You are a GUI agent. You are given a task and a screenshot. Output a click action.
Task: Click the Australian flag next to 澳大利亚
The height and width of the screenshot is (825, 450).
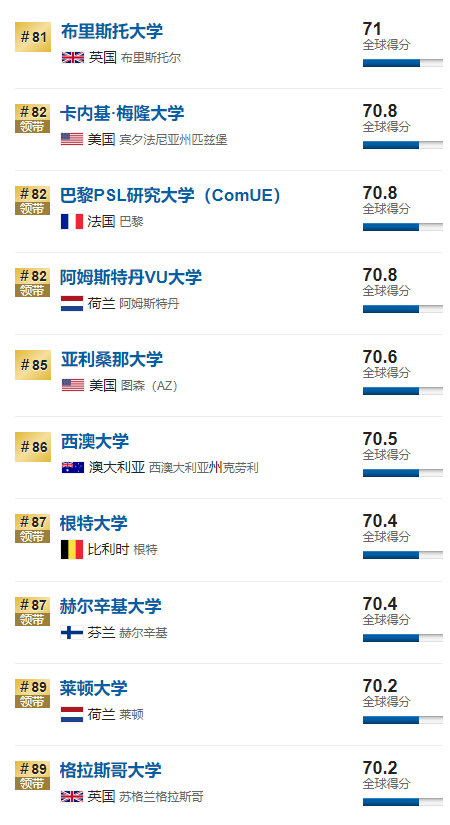click(73, 467)
